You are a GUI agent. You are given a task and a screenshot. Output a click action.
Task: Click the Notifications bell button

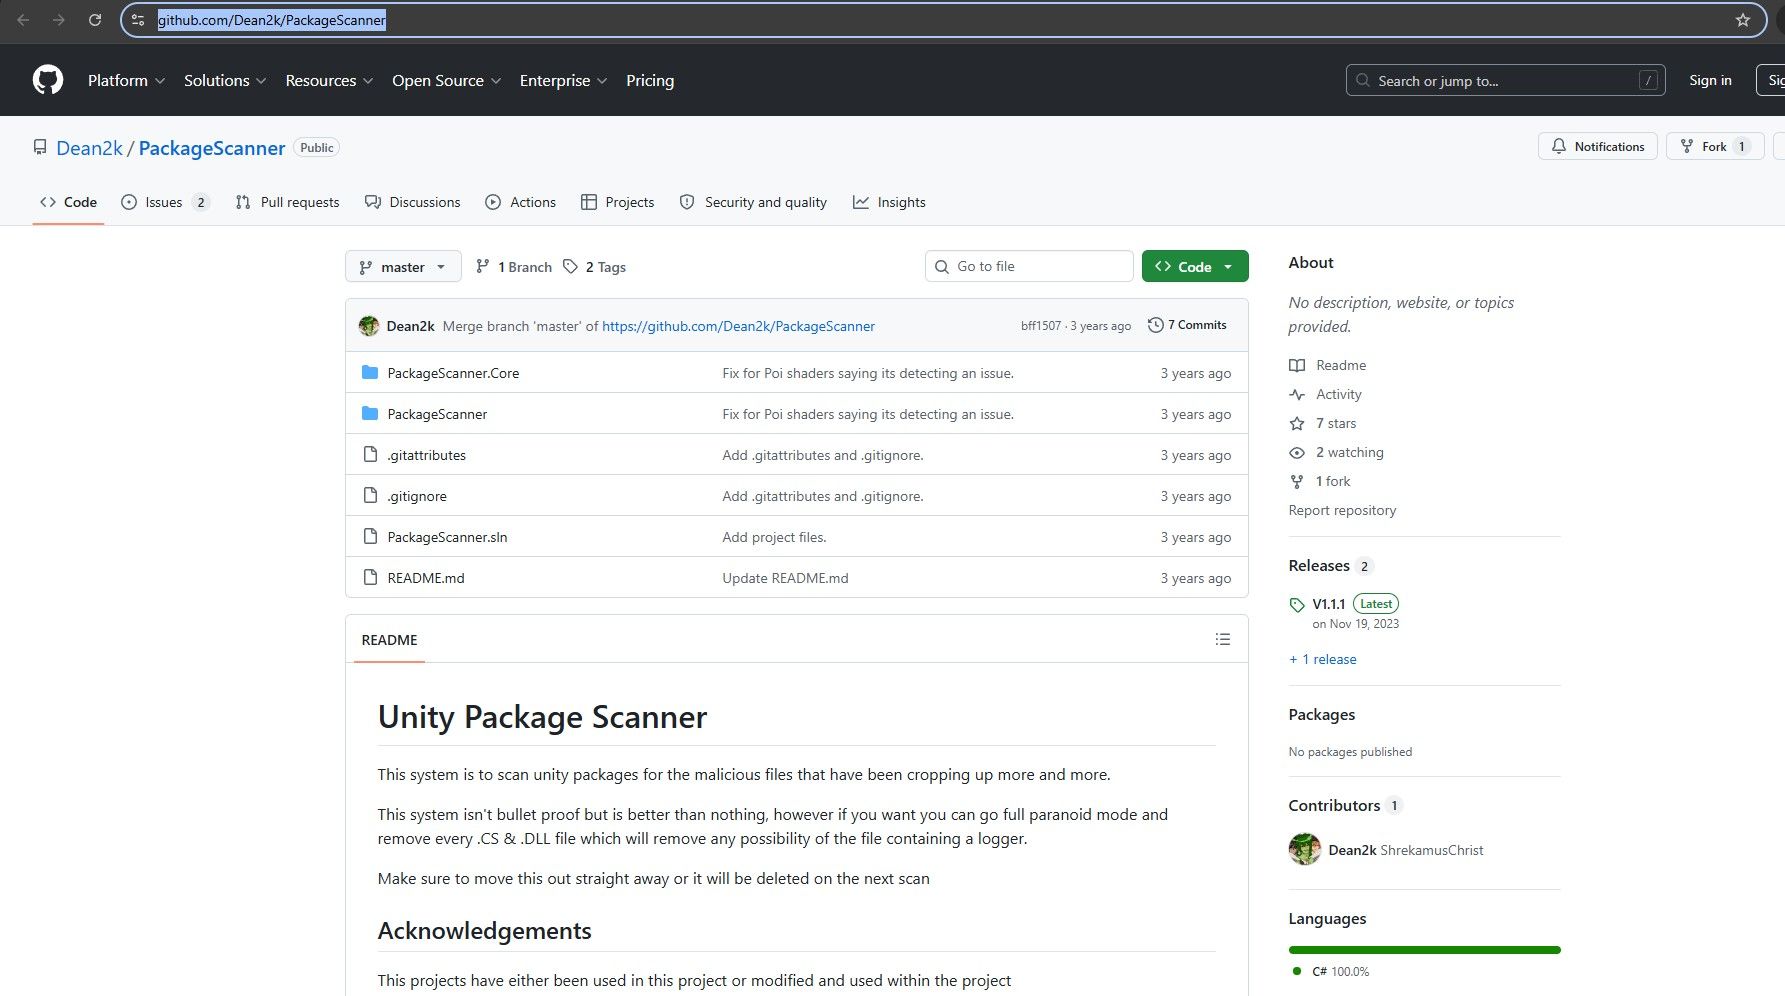point(1598,147)
